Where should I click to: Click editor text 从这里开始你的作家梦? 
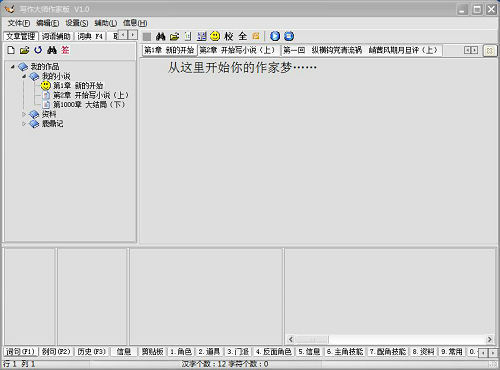pyautogui.click(x=242, y=68)
